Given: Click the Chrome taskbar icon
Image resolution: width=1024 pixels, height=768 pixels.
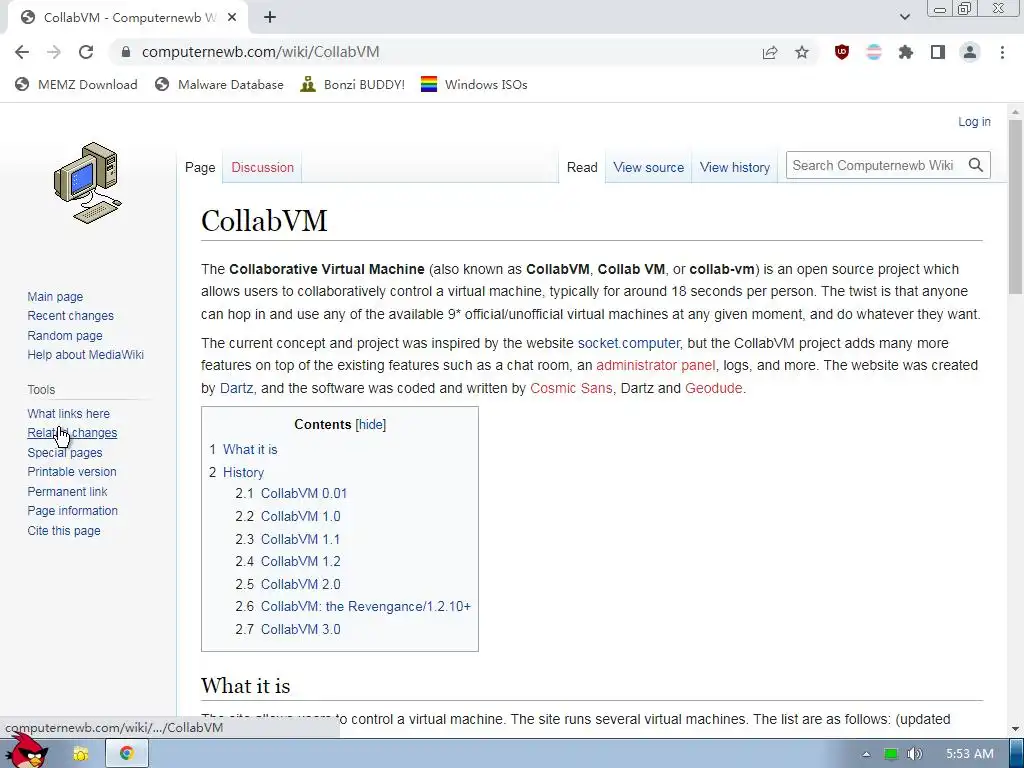Looking at the screenshot, I should pyautogui.click(x=126, y=754).
